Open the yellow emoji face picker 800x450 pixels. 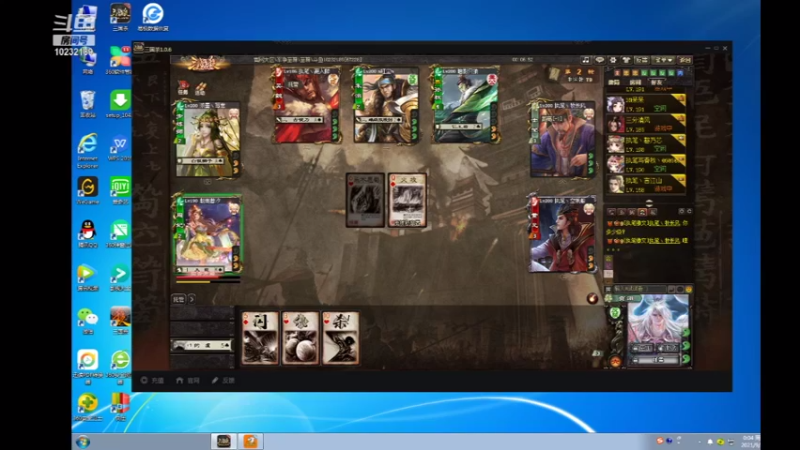coord(688,289)
